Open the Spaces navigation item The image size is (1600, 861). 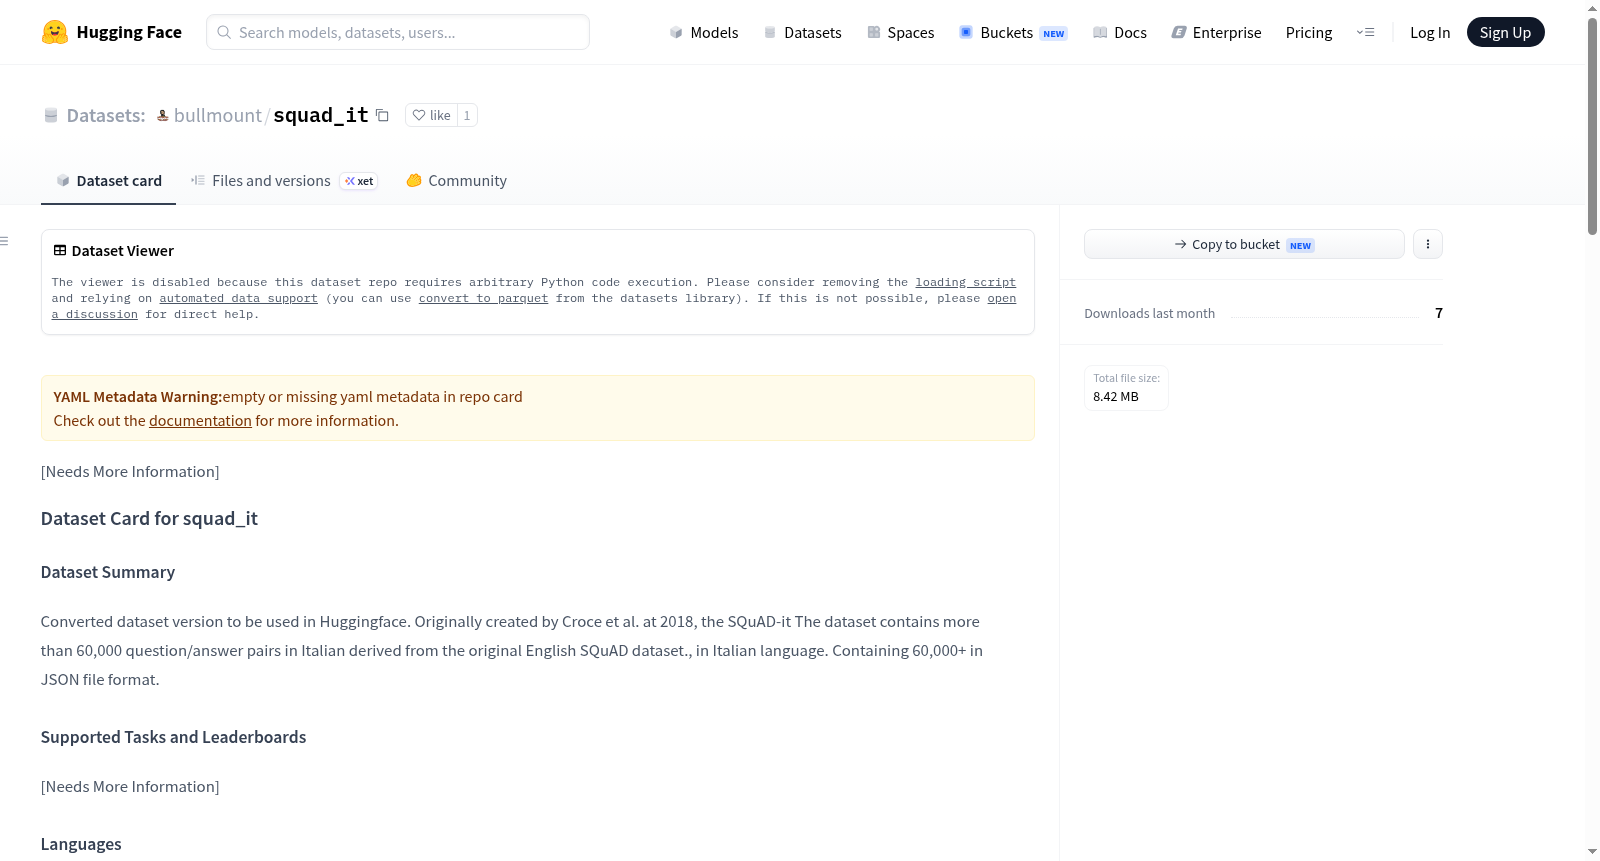click(901, 32)
